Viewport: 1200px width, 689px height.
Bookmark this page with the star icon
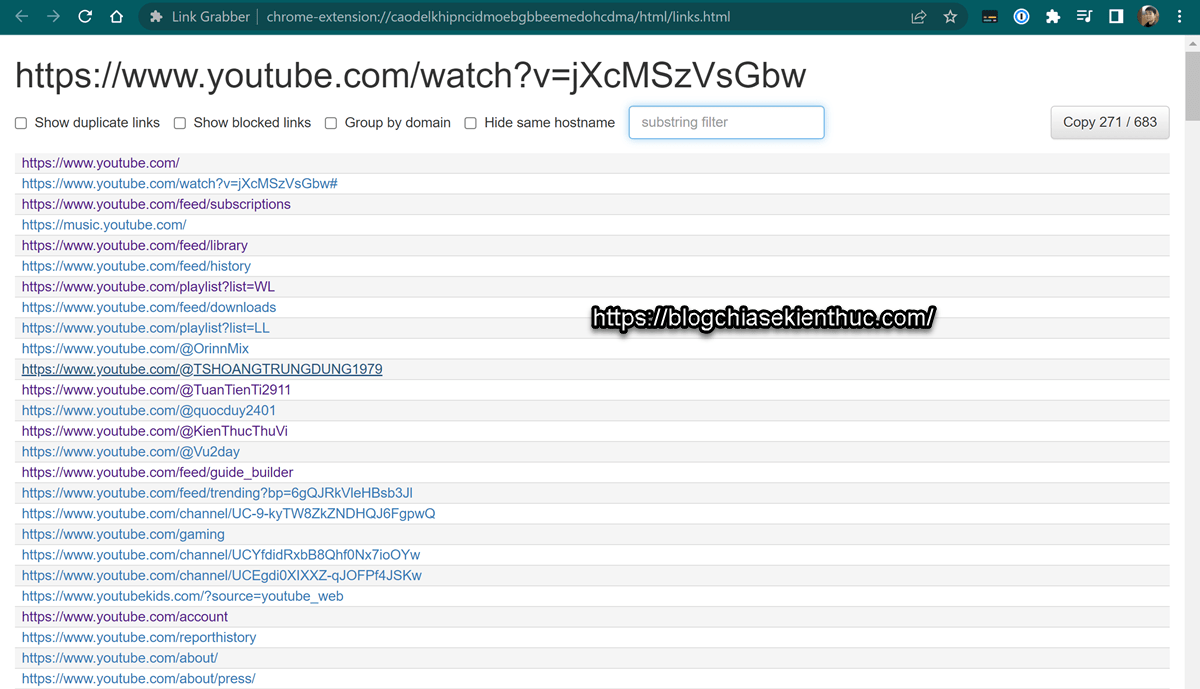(x=950, y=17)
